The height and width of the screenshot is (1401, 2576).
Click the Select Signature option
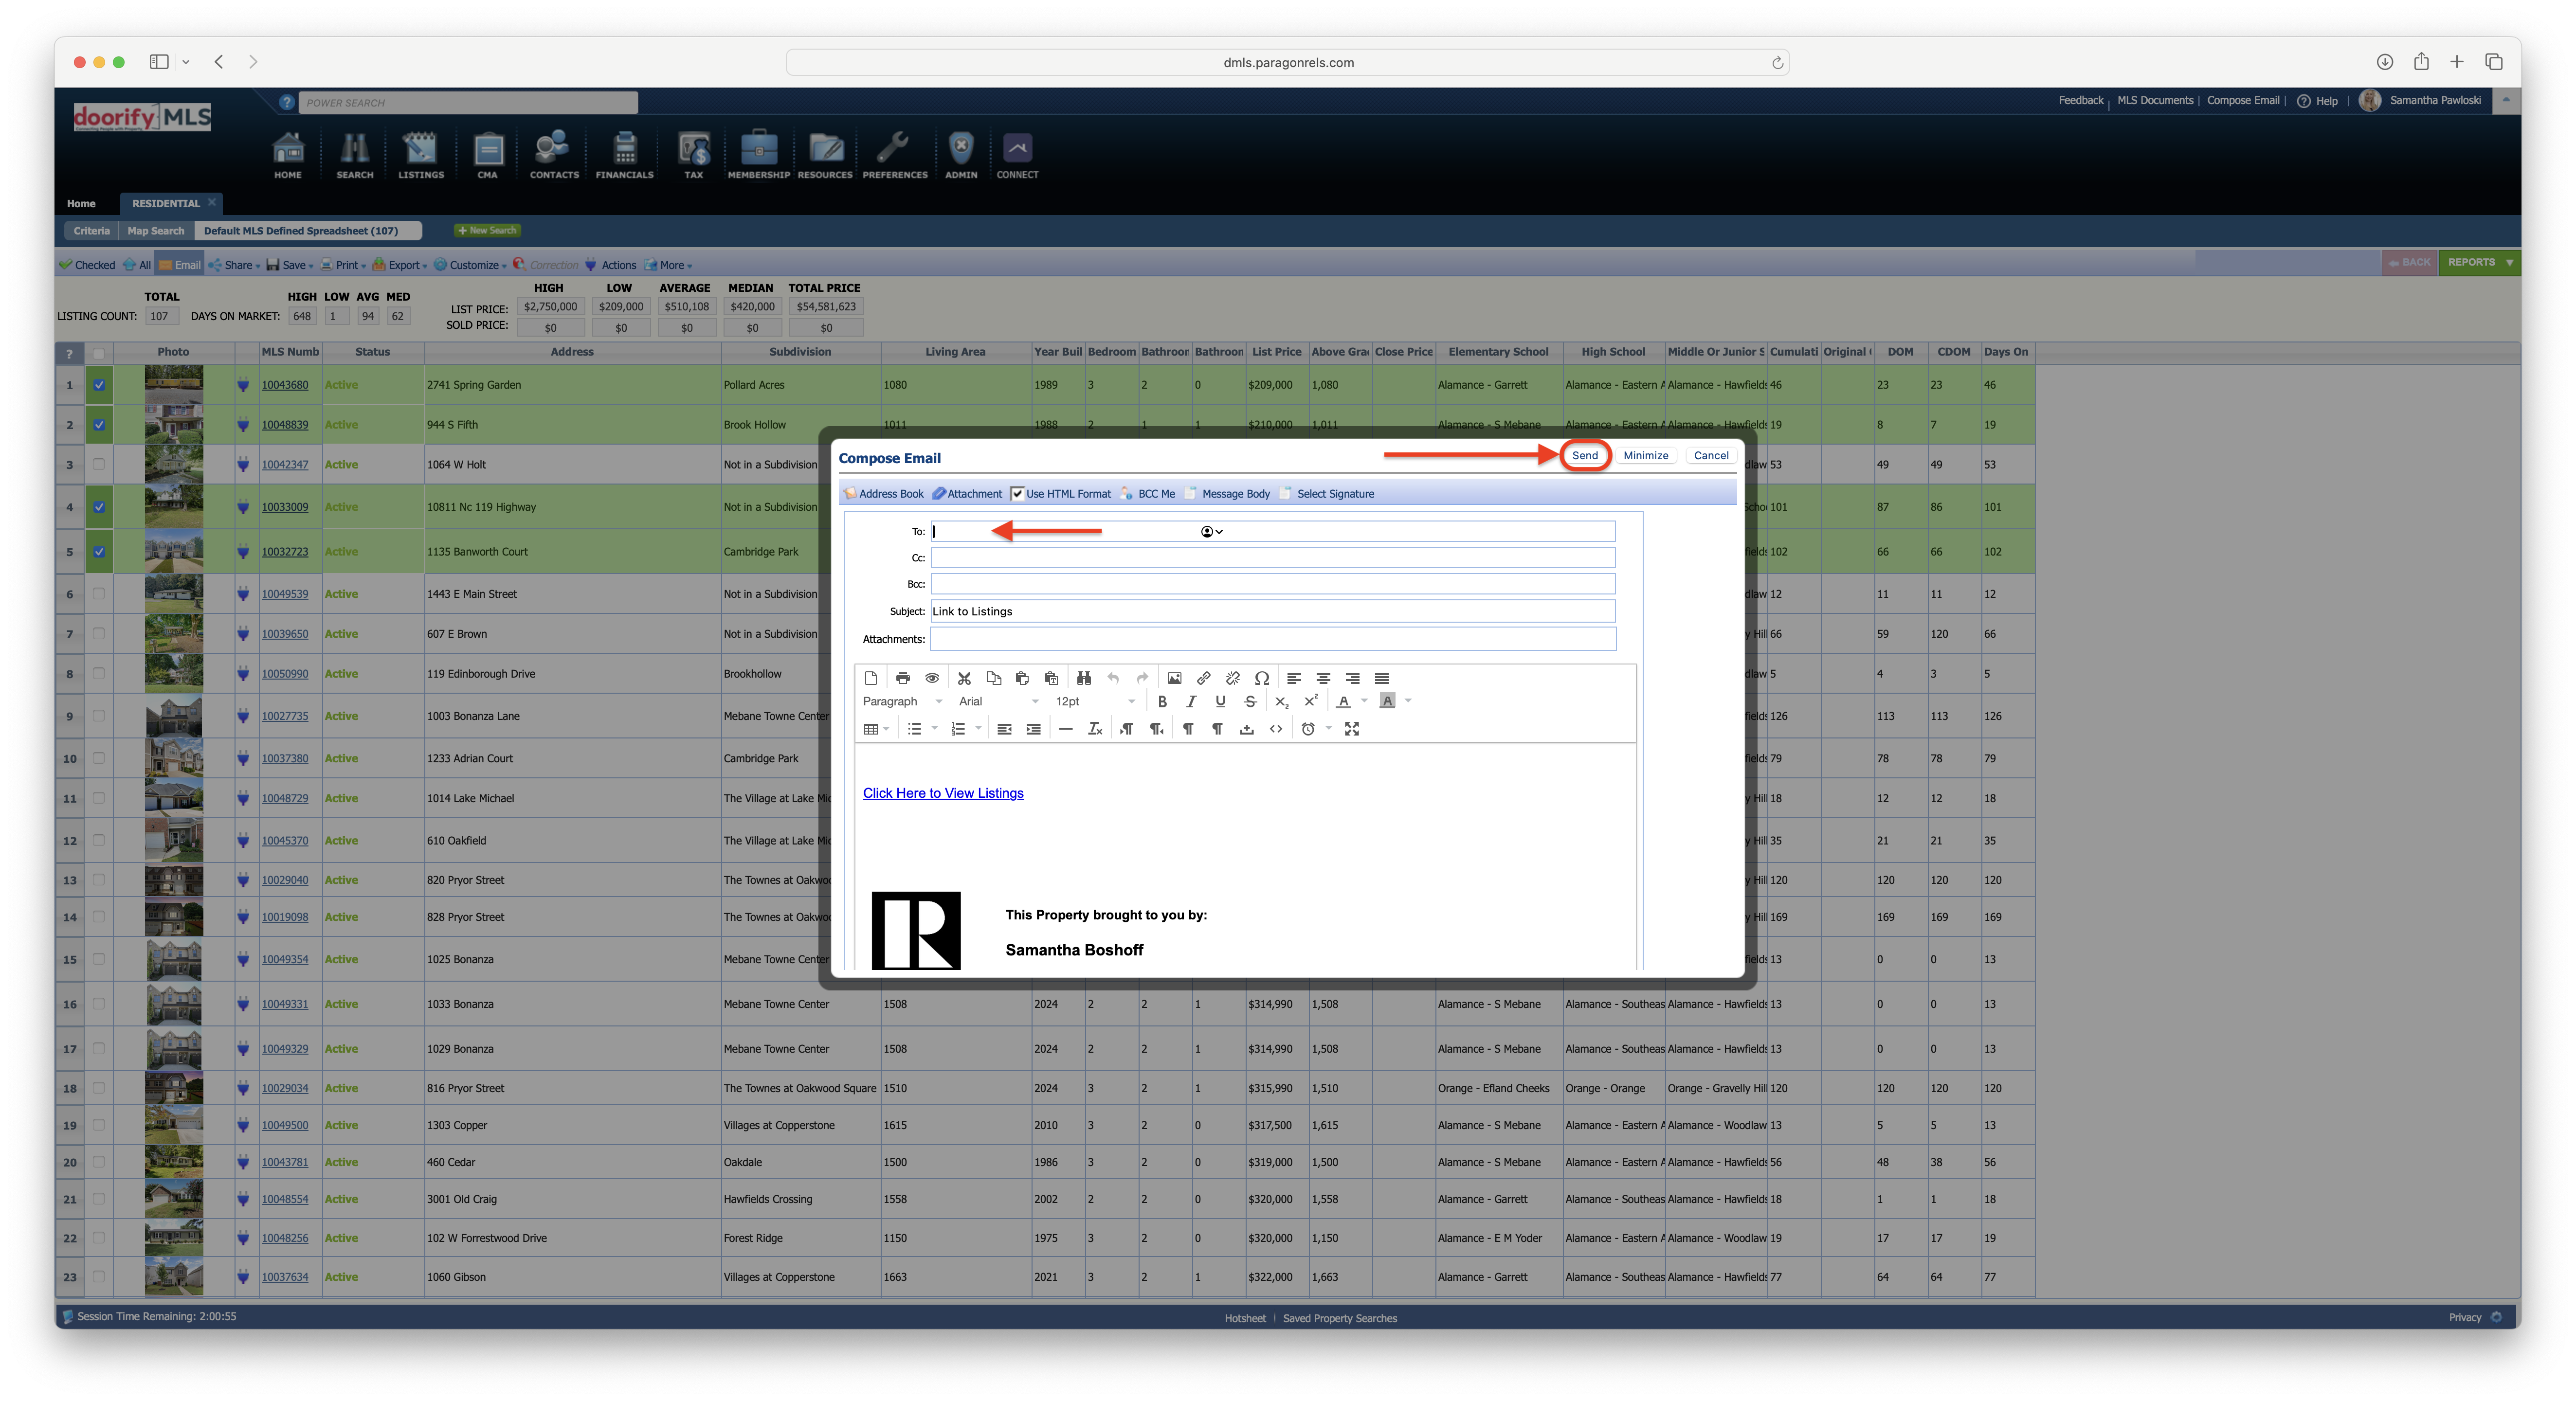coord(1327,494)
